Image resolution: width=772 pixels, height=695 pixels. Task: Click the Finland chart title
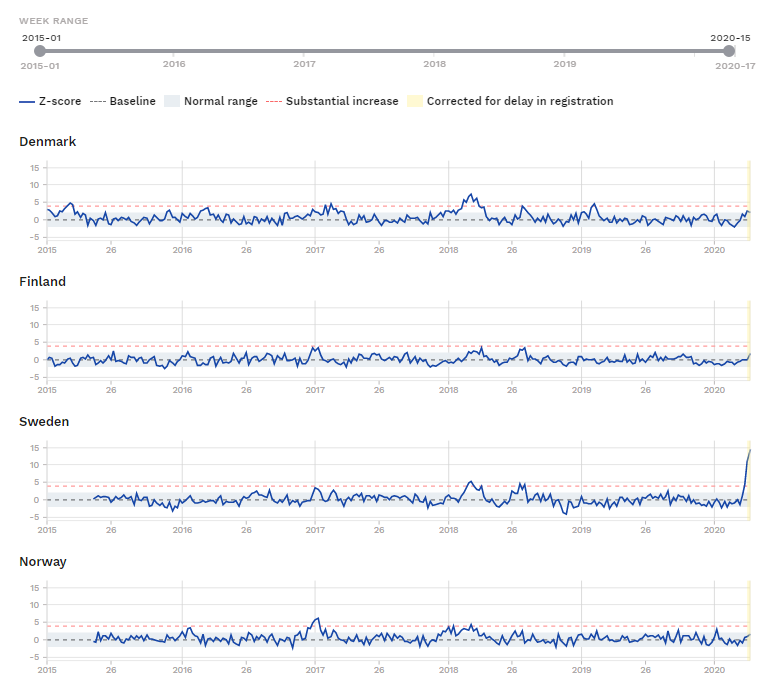click(x=42, y=282)
